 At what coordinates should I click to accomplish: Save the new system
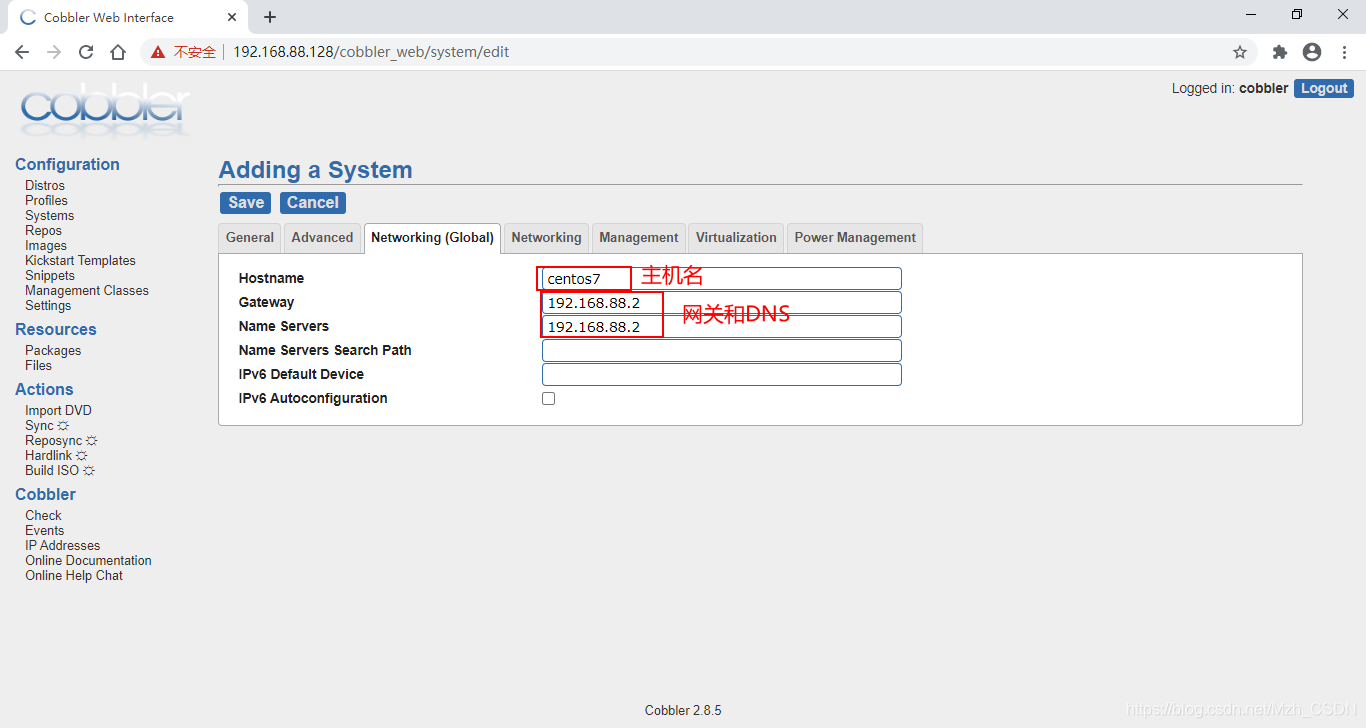pyautogui.click(x=246, y=202)
